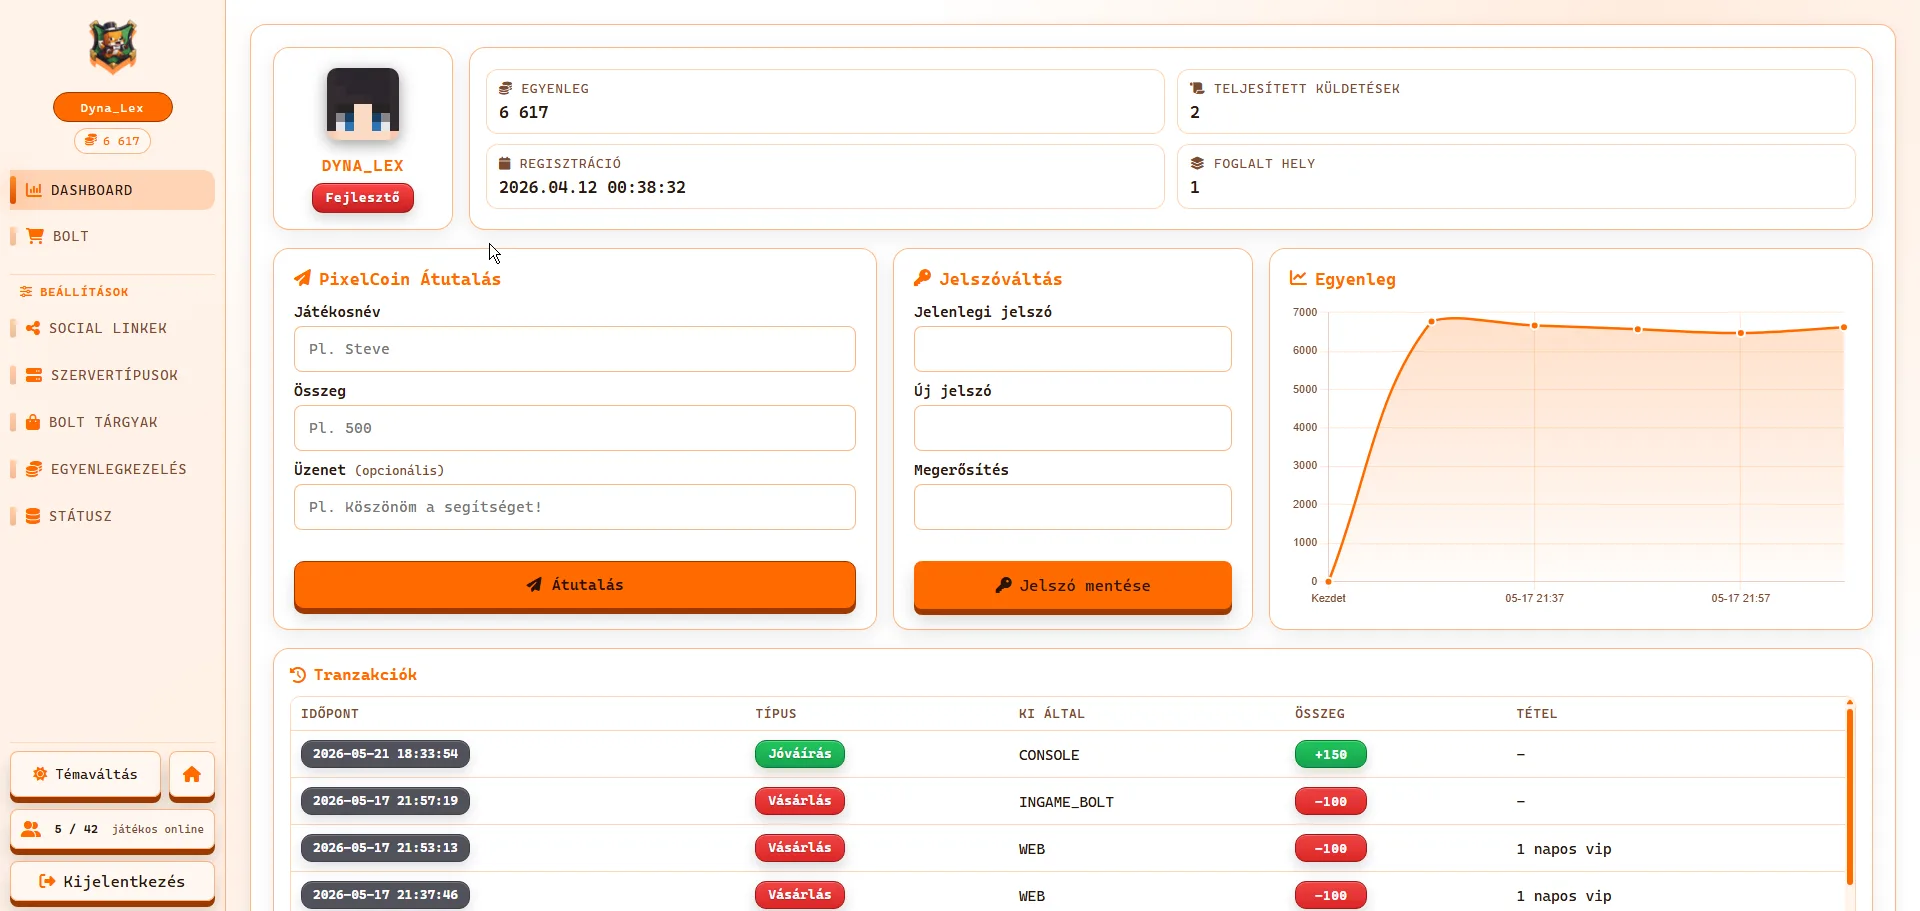The height and width of the screenshot is (911, 1920).
Task: Click the Dyna_Lex username badge
Action: point(113,108)
